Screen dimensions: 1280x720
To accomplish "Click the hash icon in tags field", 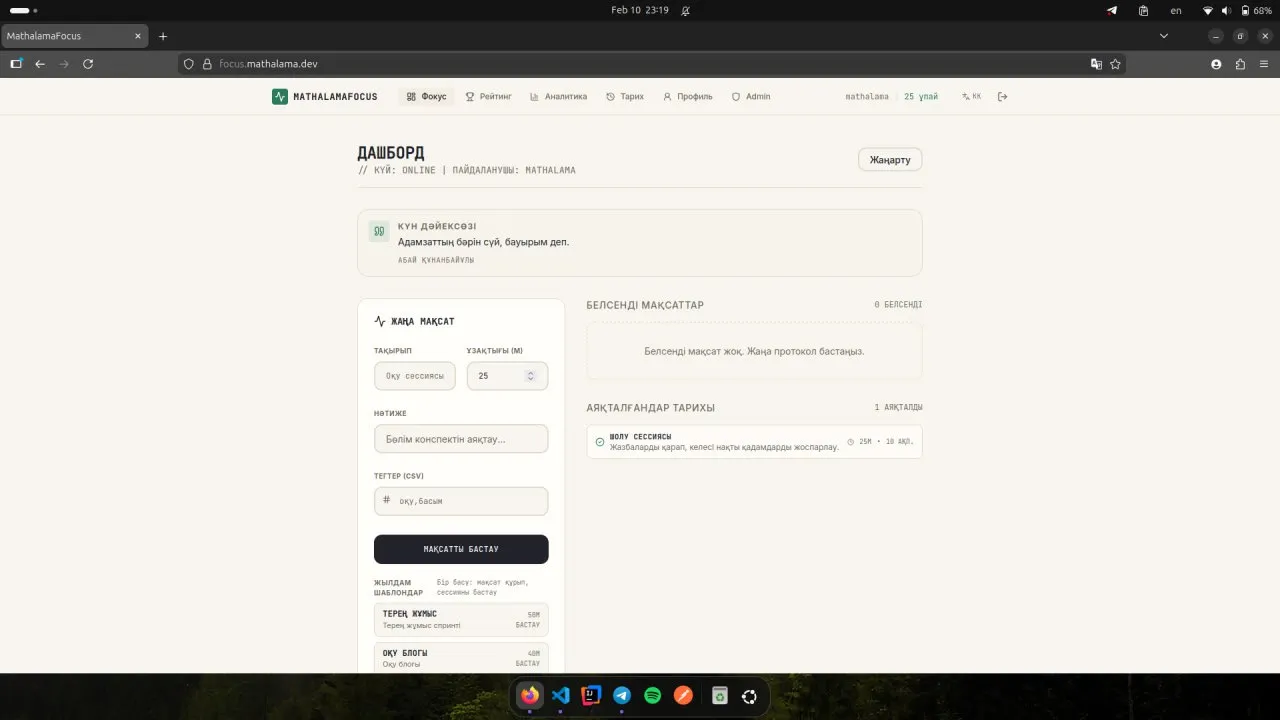I will coord(387,499).
